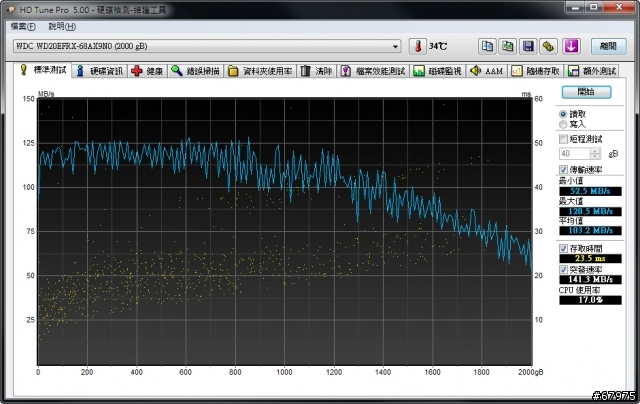The height and width of the screenshot is (404, 640).
Task: Open the 檔案效能測試 tab
Action: (373, 71)
